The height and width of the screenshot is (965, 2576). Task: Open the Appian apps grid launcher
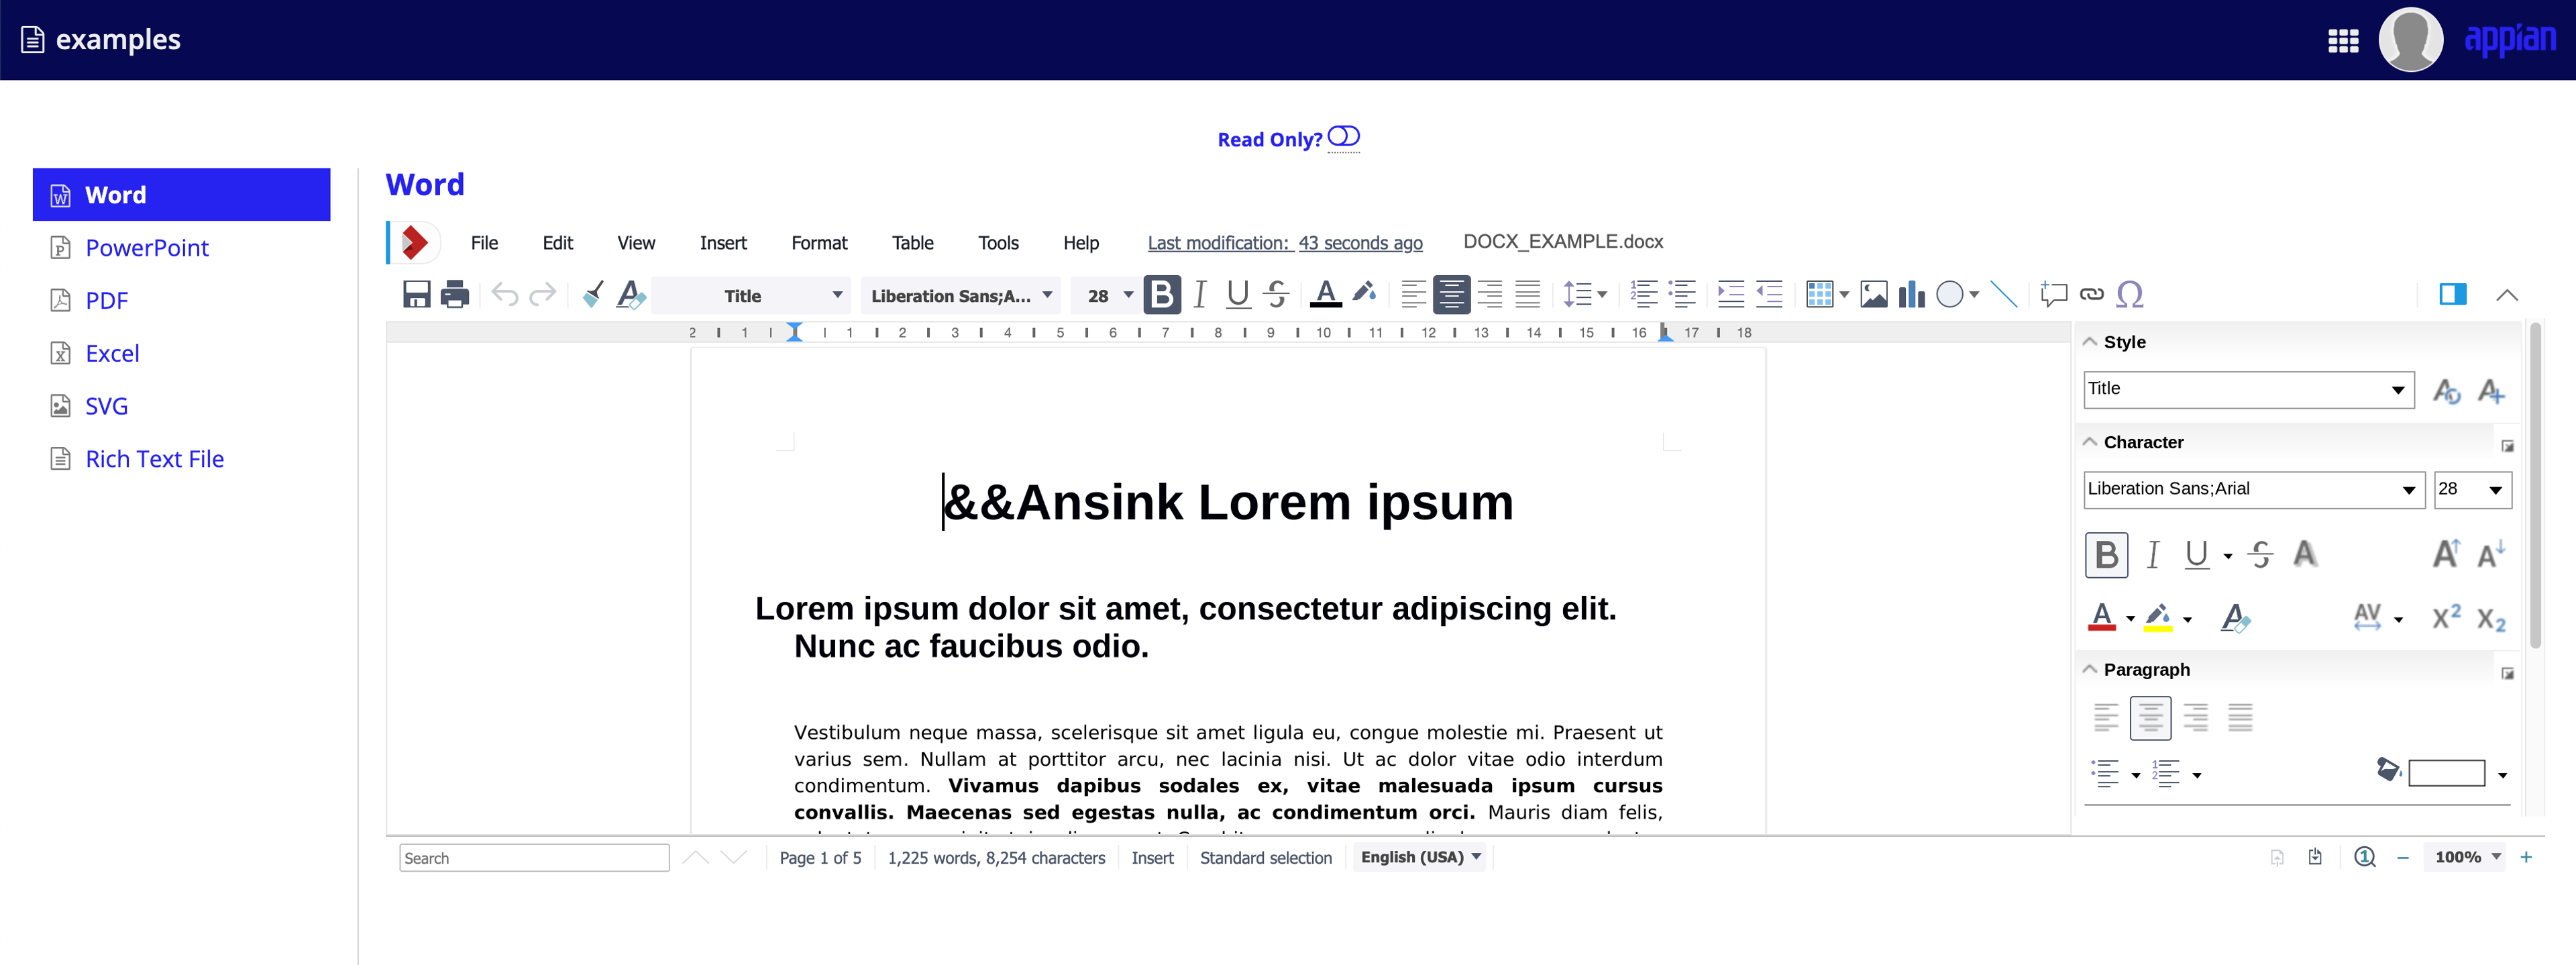[x=2343, y=41]
